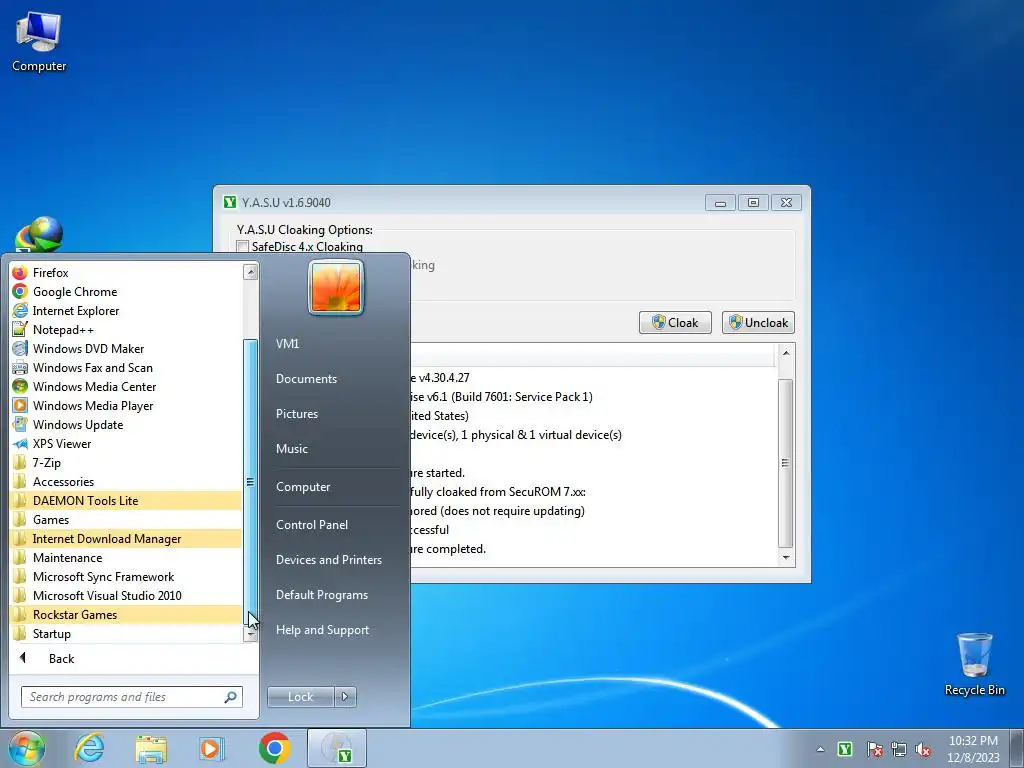The width and height of the screenshot is (1024, 768).
Task: Open Default Programs
Action: click(321, 595)
